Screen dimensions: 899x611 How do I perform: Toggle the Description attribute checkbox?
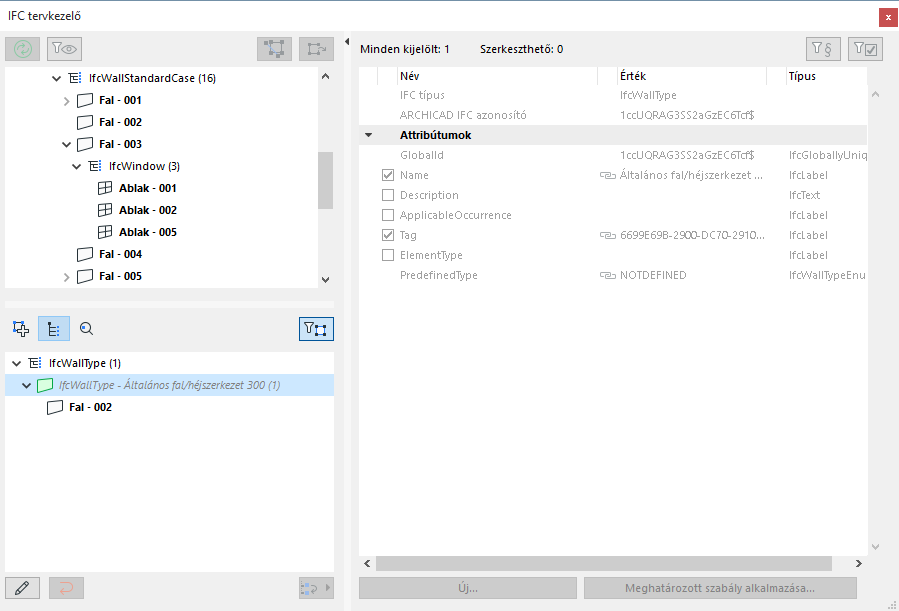click(388, 195)
